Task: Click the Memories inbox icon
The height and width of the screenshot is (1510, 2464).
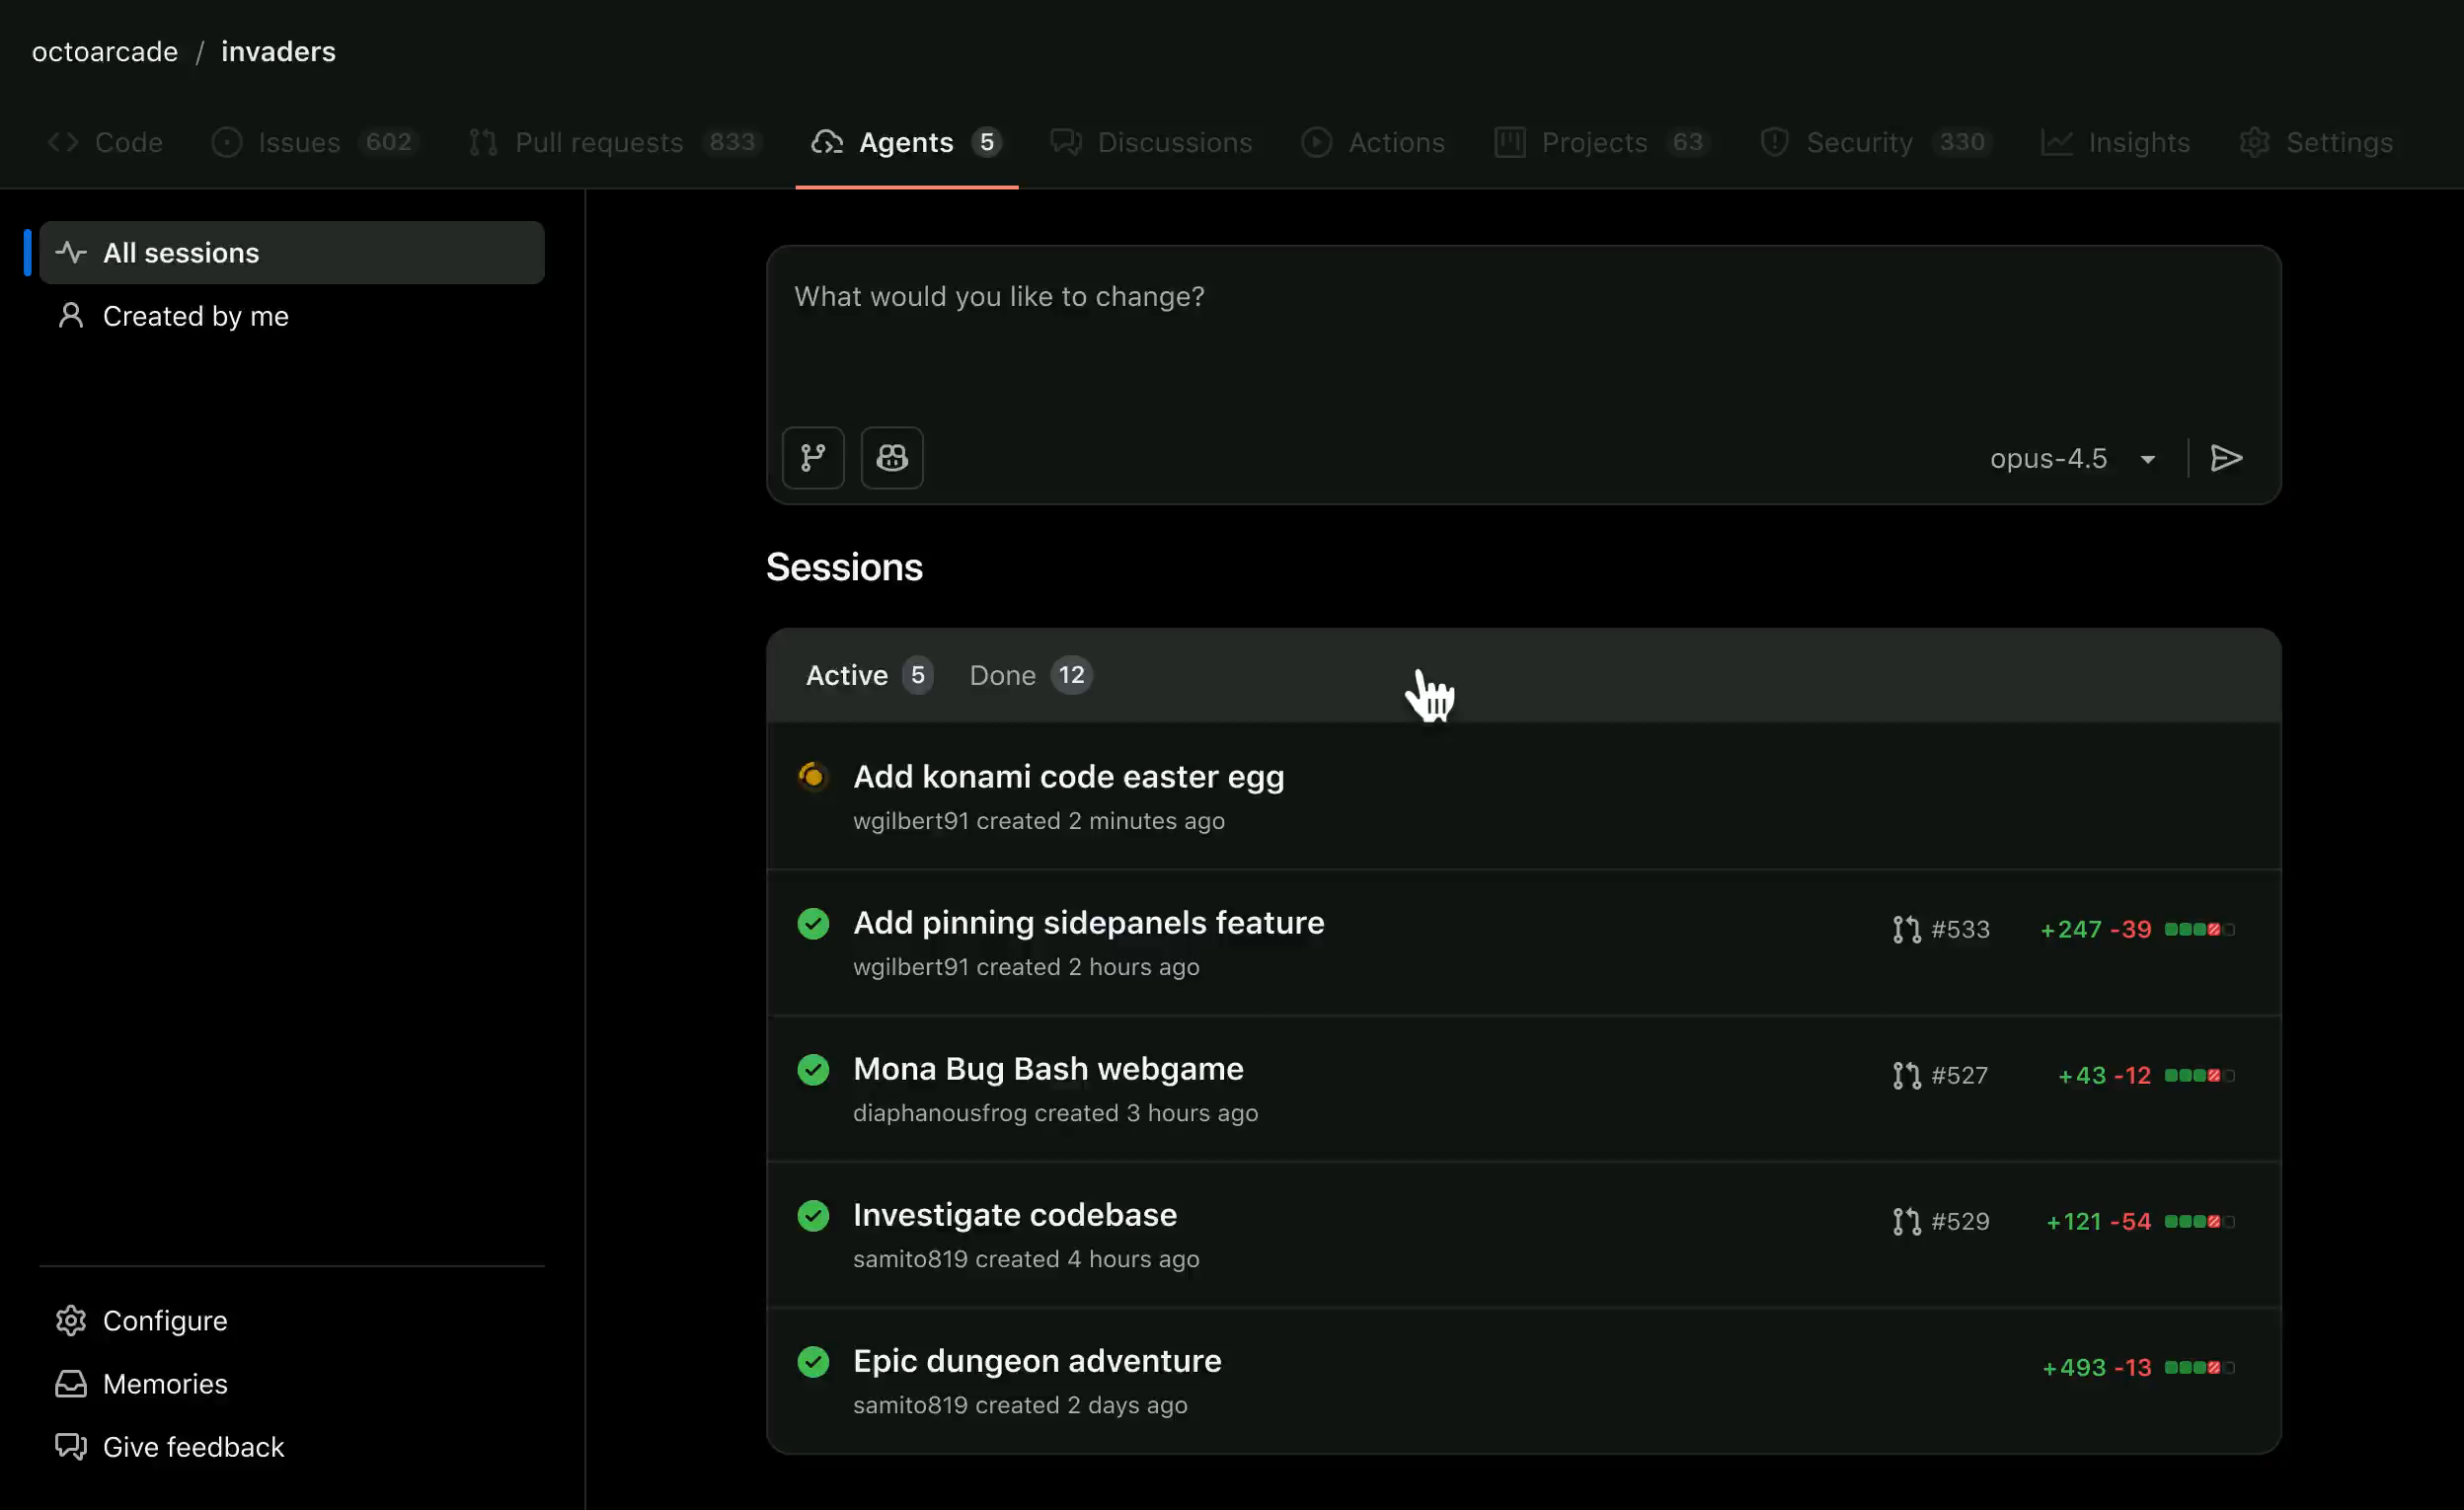Action: tap(71, 1383)
